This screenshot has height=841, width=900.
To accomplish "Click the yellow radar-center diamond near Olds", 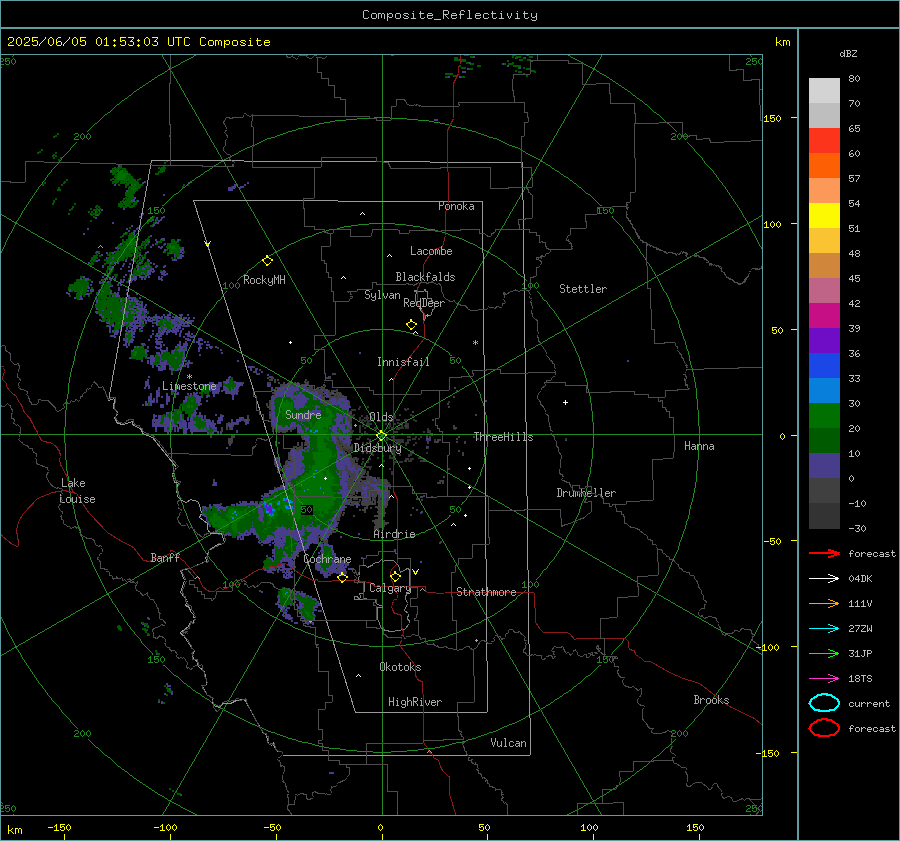I will [381, 436].
